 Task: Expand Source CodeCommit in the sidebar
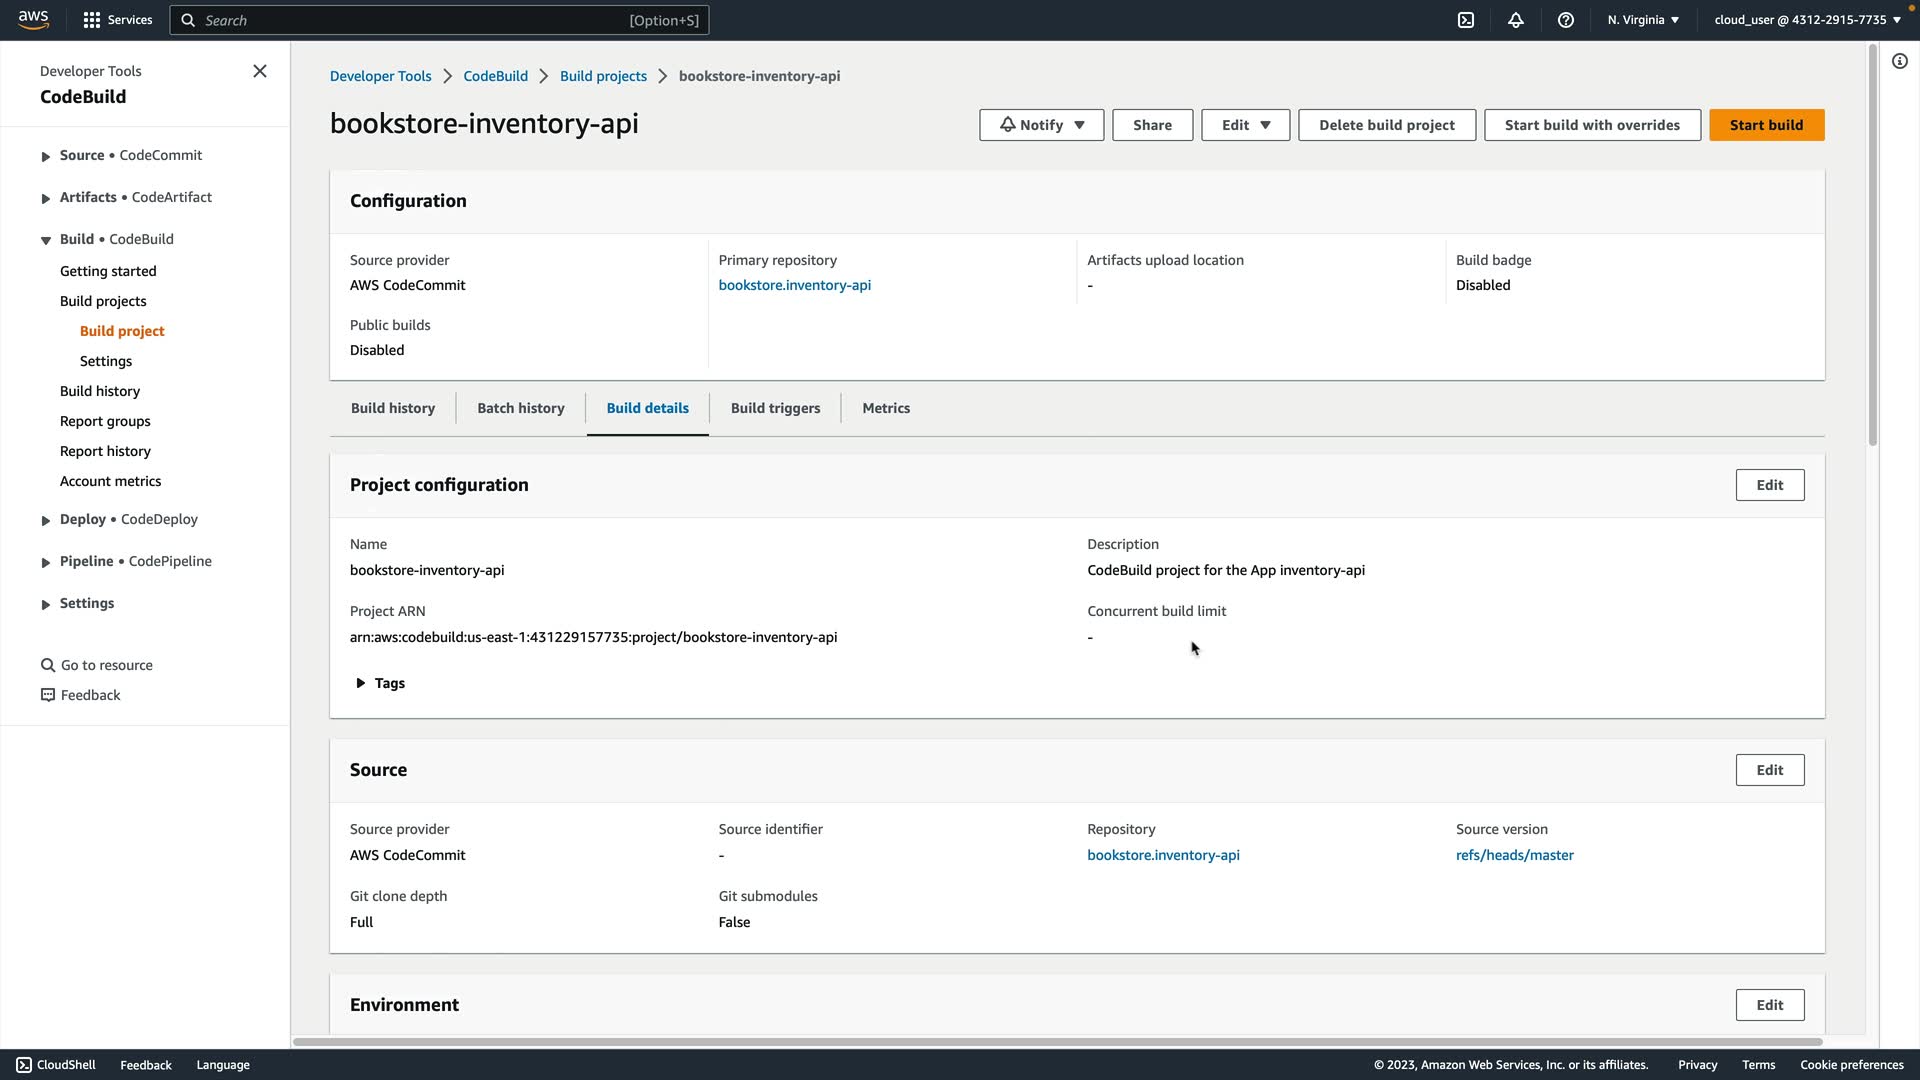click(x=46, y=156)
